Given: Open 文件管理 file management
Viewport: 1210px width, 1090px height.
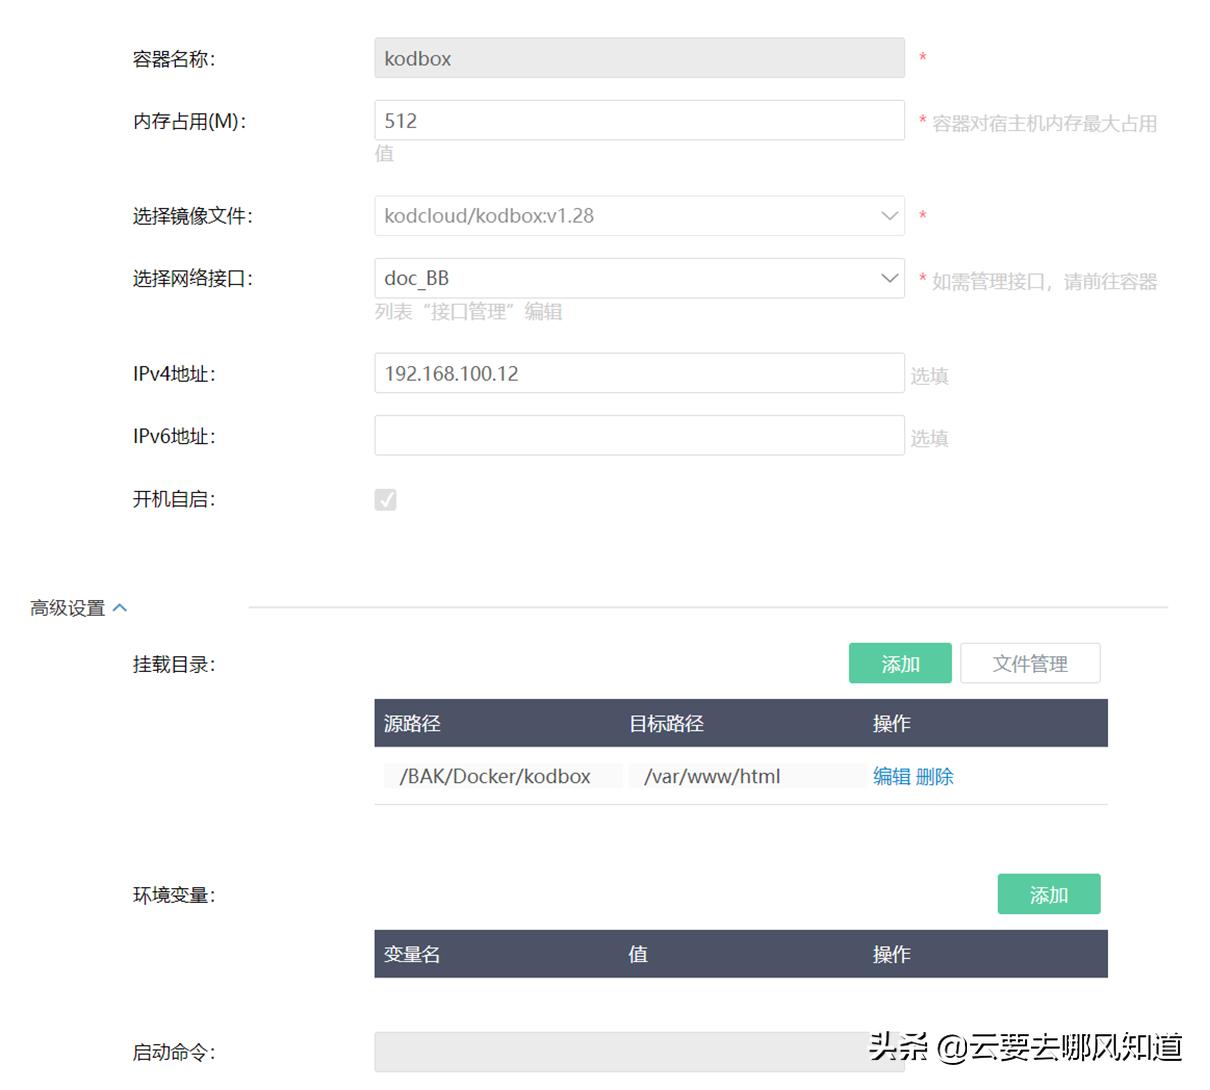Looking at the screenshot, I should tap(1030, 662).
